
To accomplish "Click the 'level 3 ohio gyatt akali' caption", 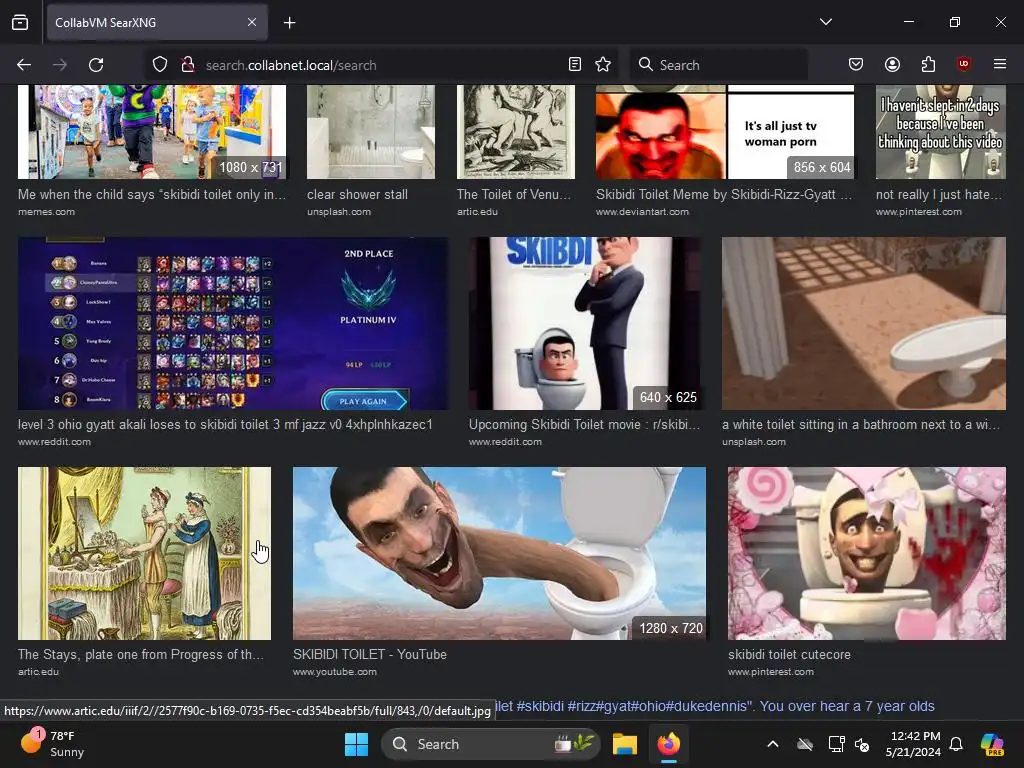I will pyautogui.click(x=225, y=424).
